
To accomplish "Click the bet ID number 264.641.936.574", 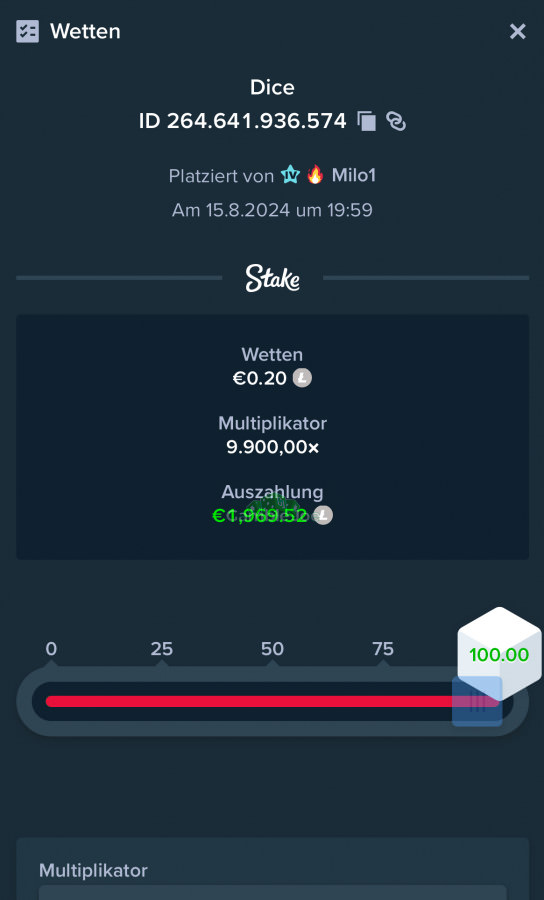I will pos(257,121).
